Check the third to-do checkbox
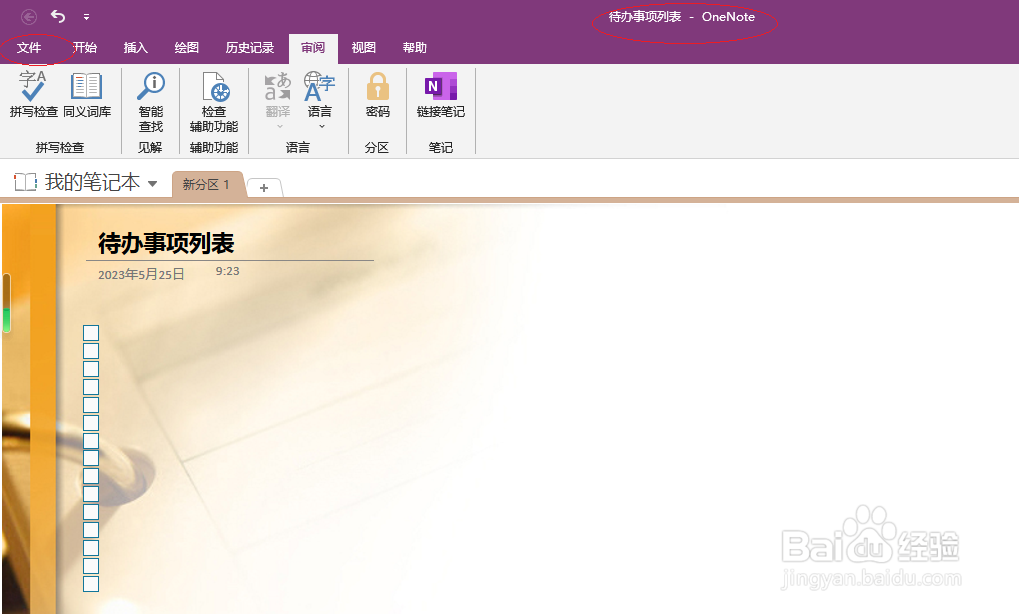This screenshot has width=1019, height=614. pos(91,368)
